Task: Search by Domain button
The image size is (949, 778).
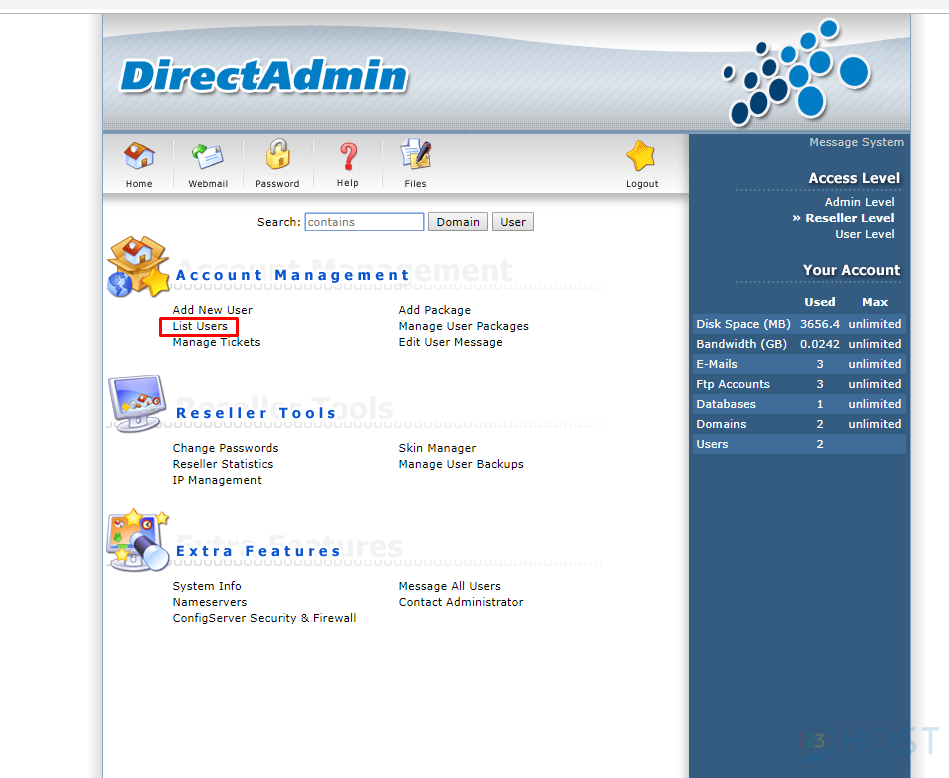Action: pos(458,222)
